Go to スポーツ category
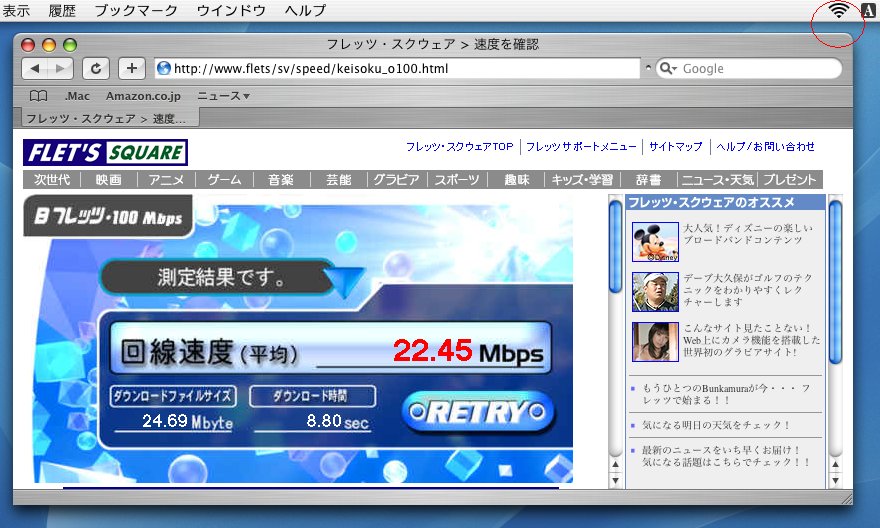 coord(457,180)
